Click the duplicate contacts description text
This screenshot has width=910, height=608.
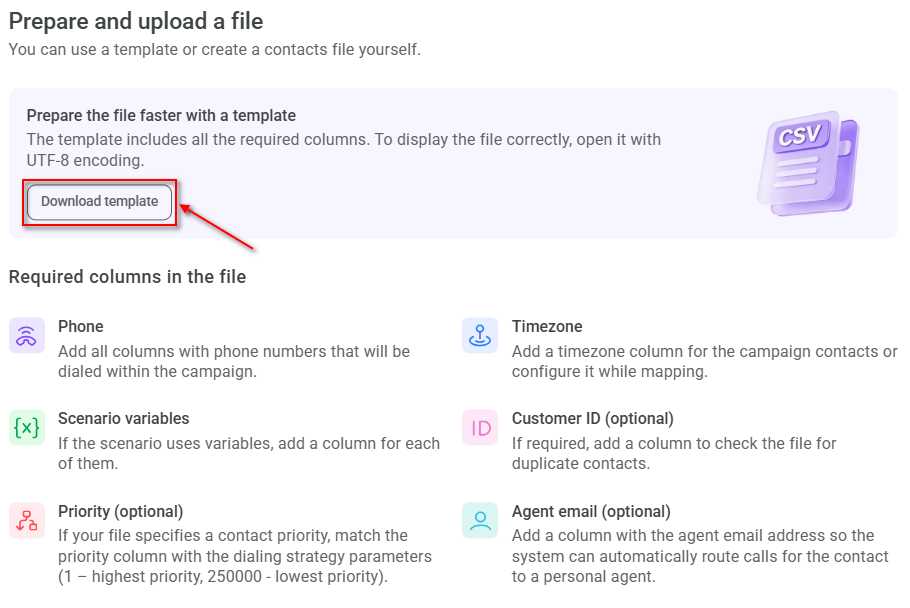pos(674,453)
